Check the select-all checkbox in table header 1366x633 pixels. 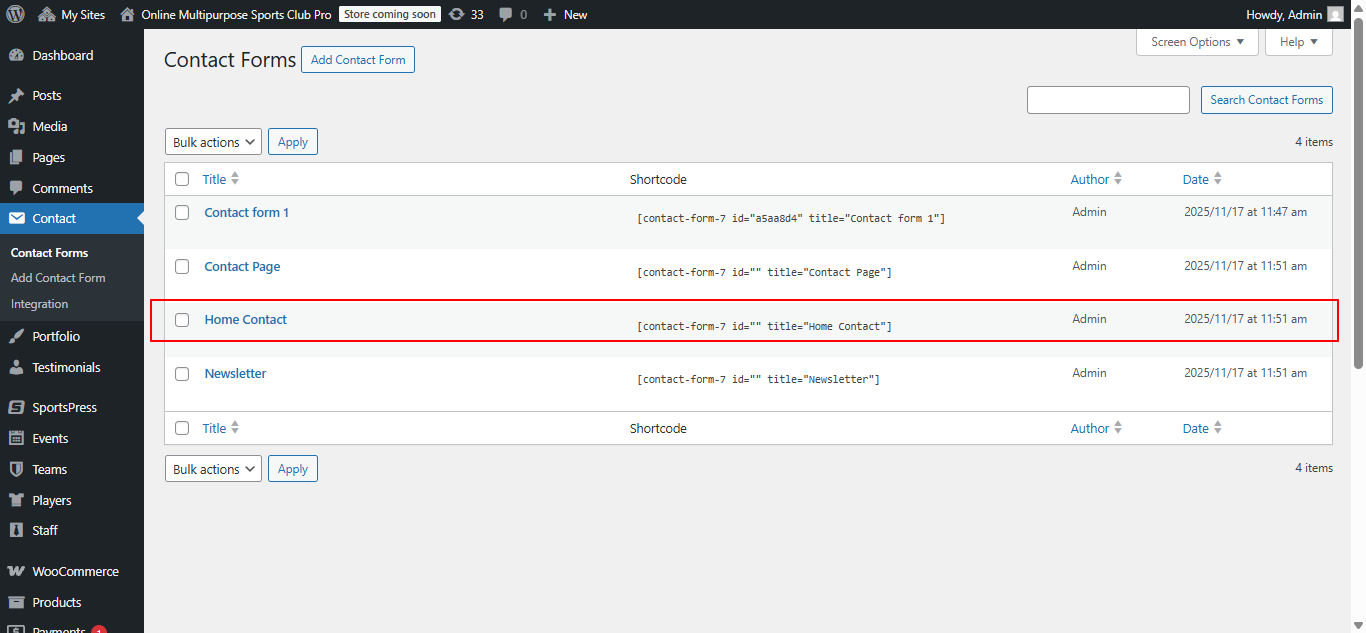(181, 178)
